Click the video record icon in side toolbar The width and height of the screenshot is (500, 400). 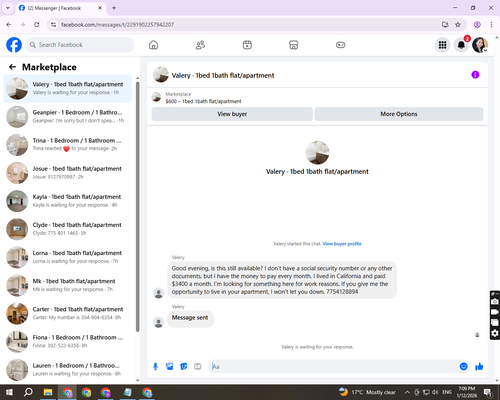coord(495,312)
